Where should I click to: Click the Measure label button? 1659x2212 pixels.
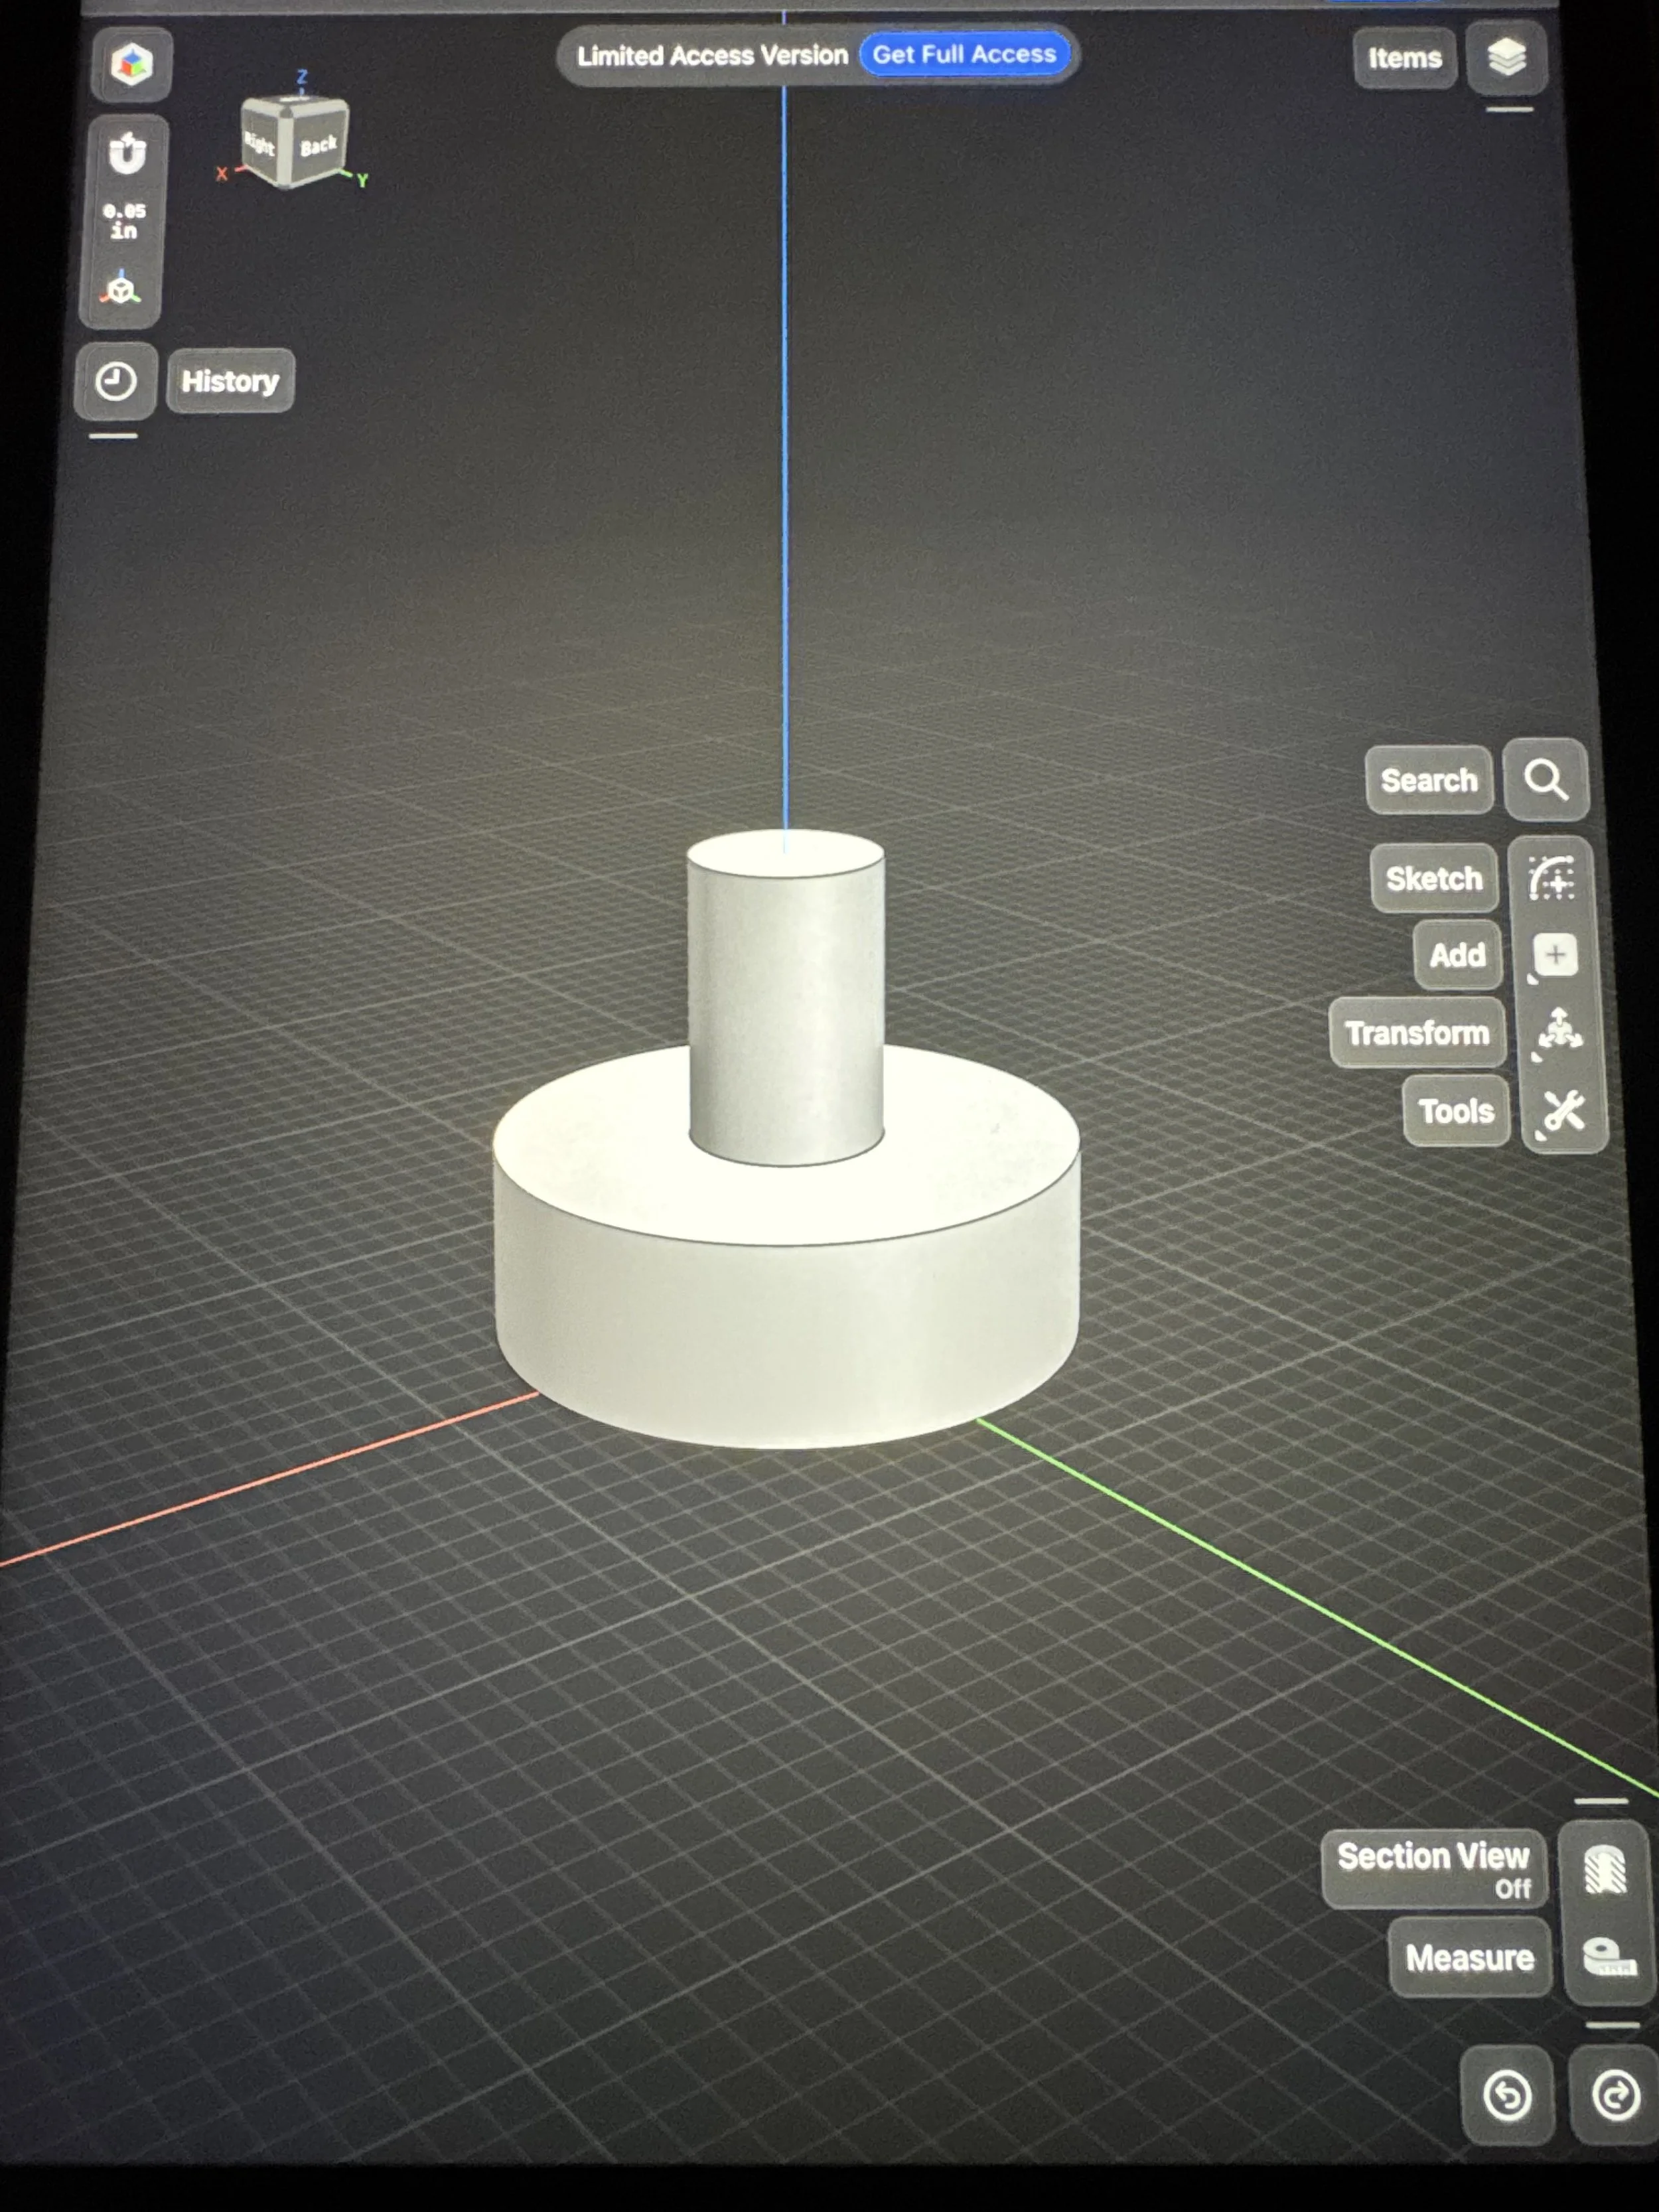pos(1469,1957)
